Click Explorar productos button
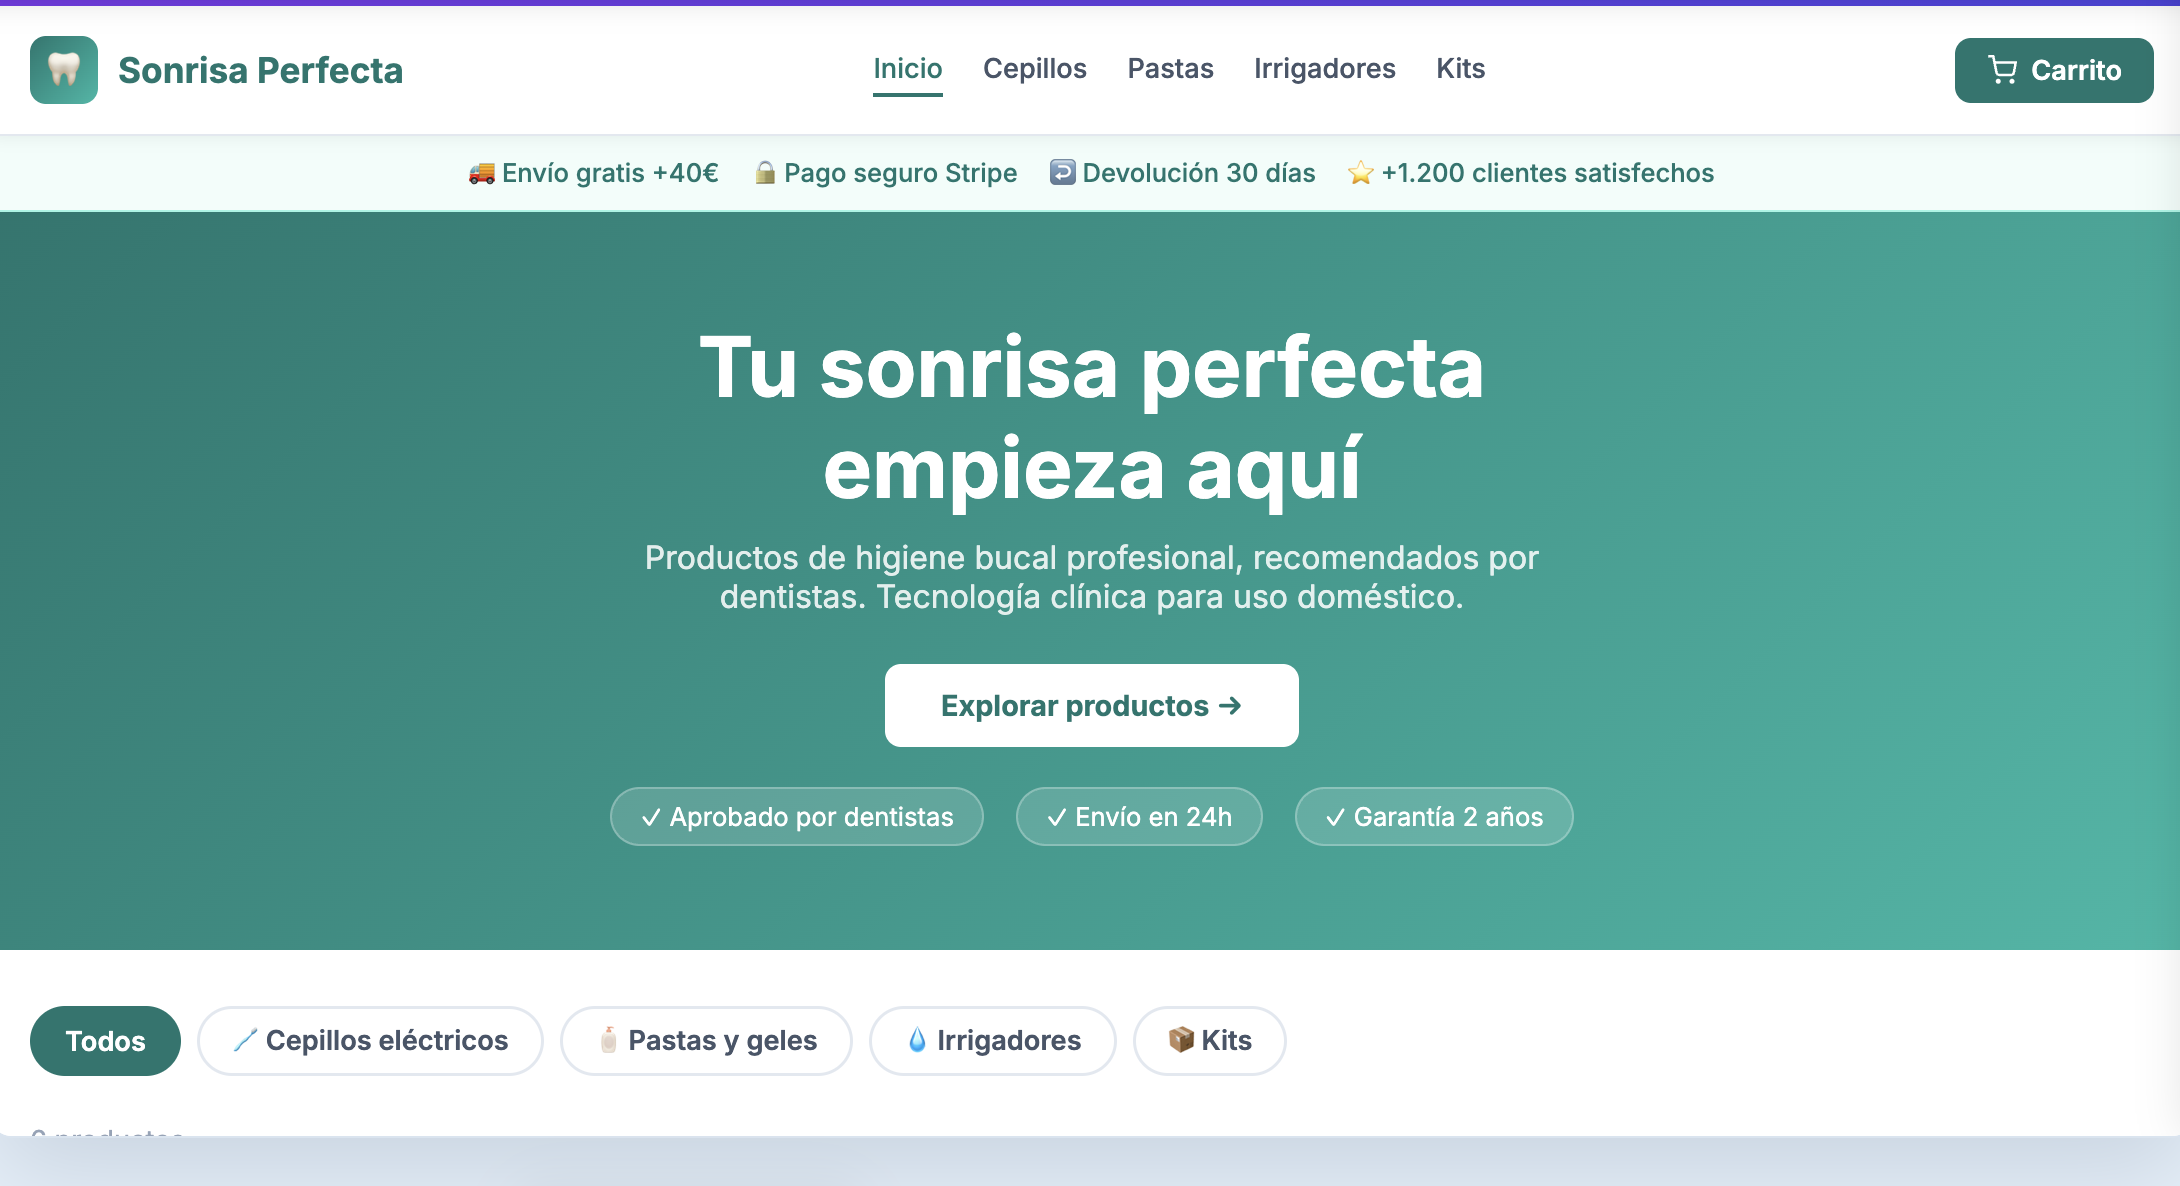This screenshot has width=2180, height=1186. [x=1092, y=705]
